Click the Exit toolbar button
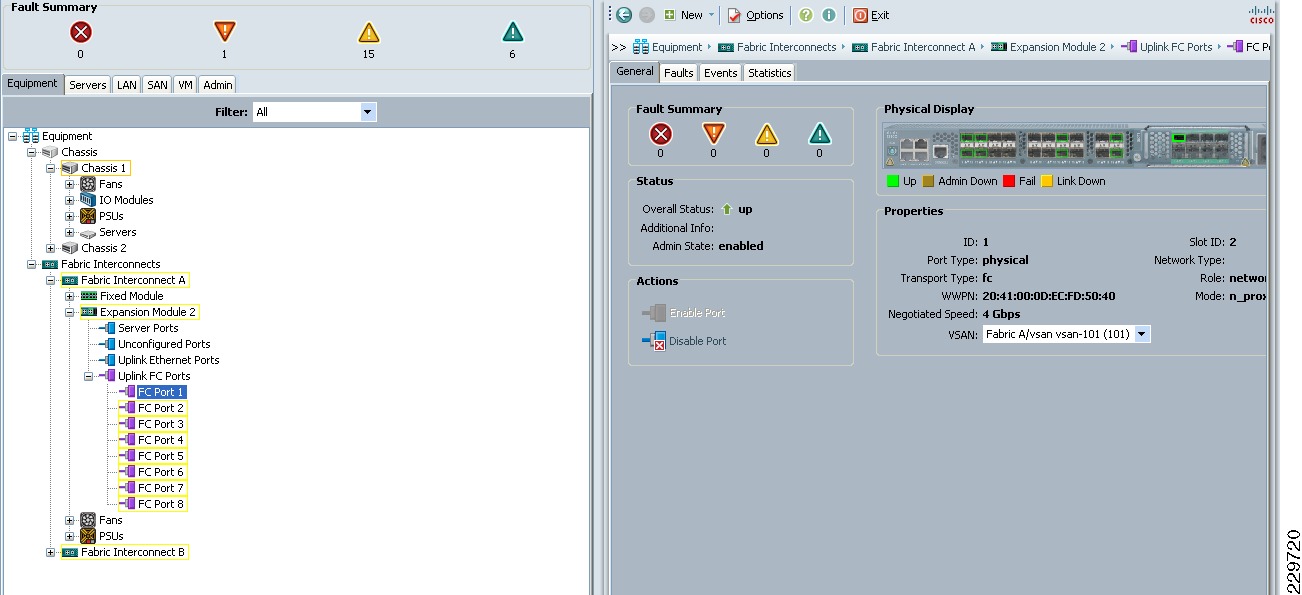Viewport: 1302px width, 595px height. coord(871,15)
